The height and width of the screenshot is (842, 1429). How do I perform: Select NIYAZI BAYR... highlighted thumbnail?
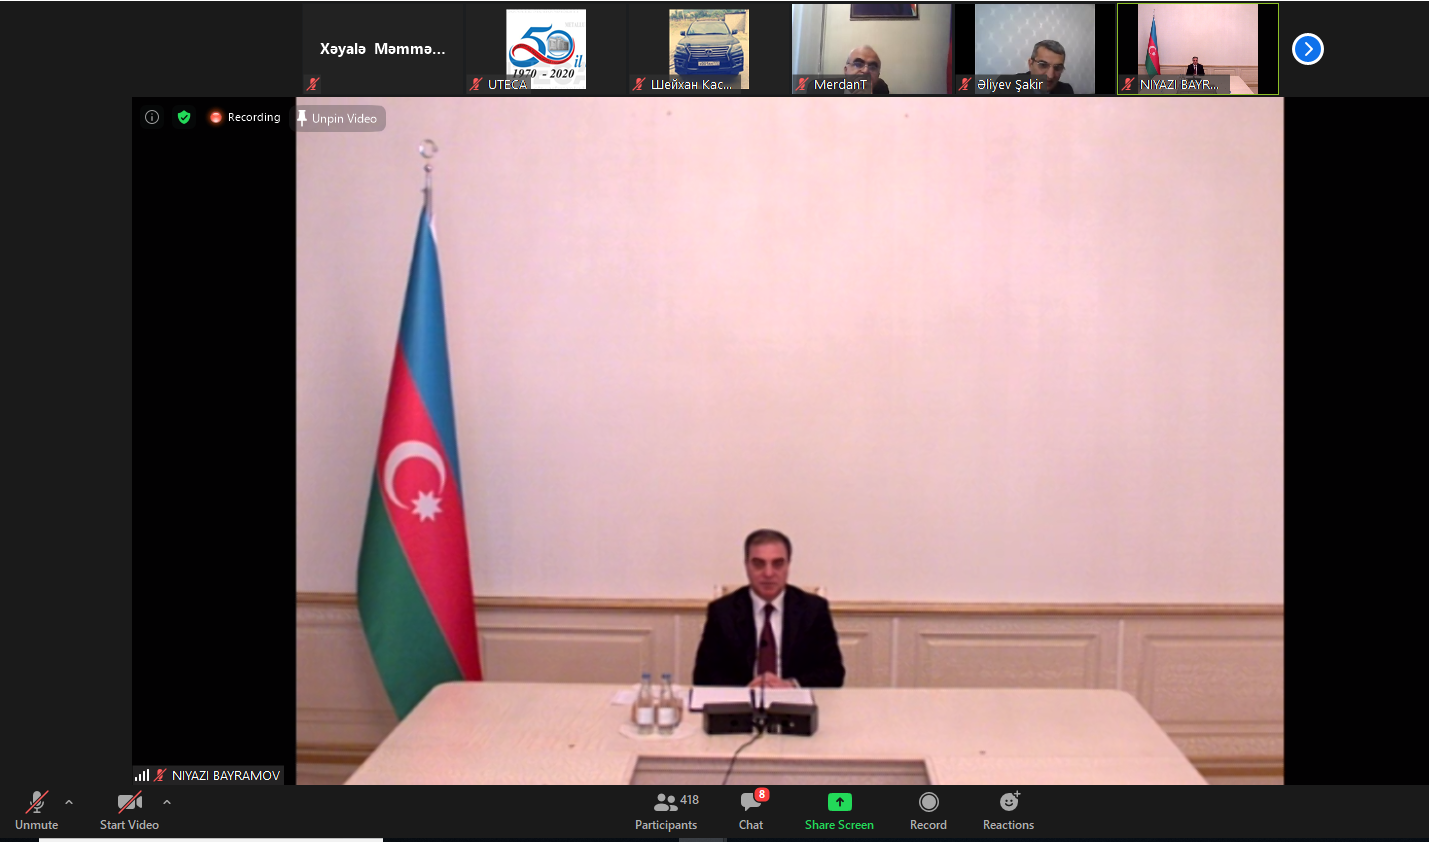coord(1197,49)
